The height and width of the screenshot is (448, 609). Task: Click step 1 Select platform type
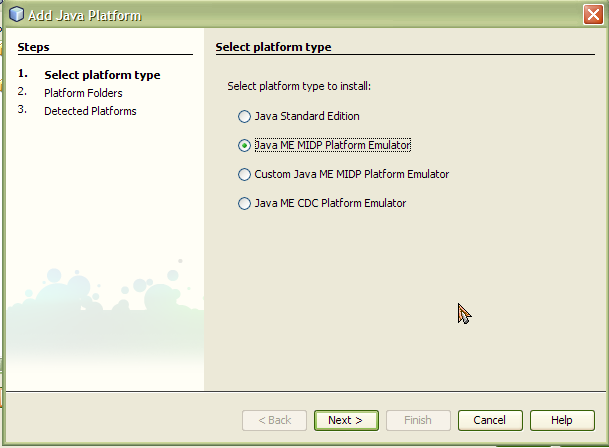(x=102, y=75)
